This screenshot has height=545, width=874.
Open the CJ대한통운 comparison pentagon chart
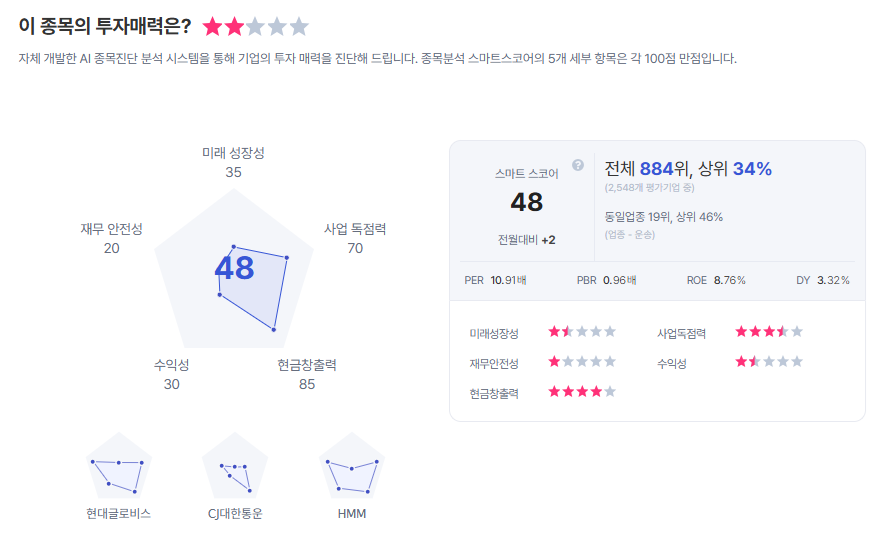pos(235,468)
